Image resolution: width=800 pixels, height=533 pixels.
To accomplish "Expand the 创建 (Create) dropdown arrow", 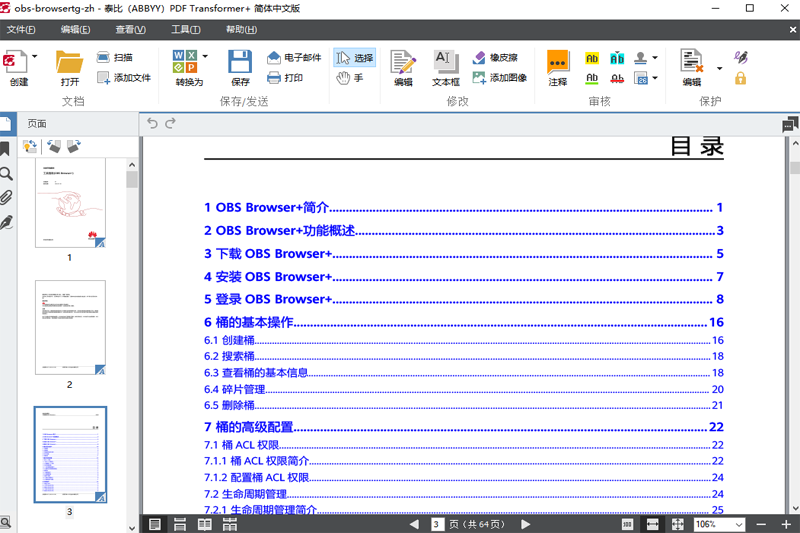I will pyautogui.click(x=34, y=57).
